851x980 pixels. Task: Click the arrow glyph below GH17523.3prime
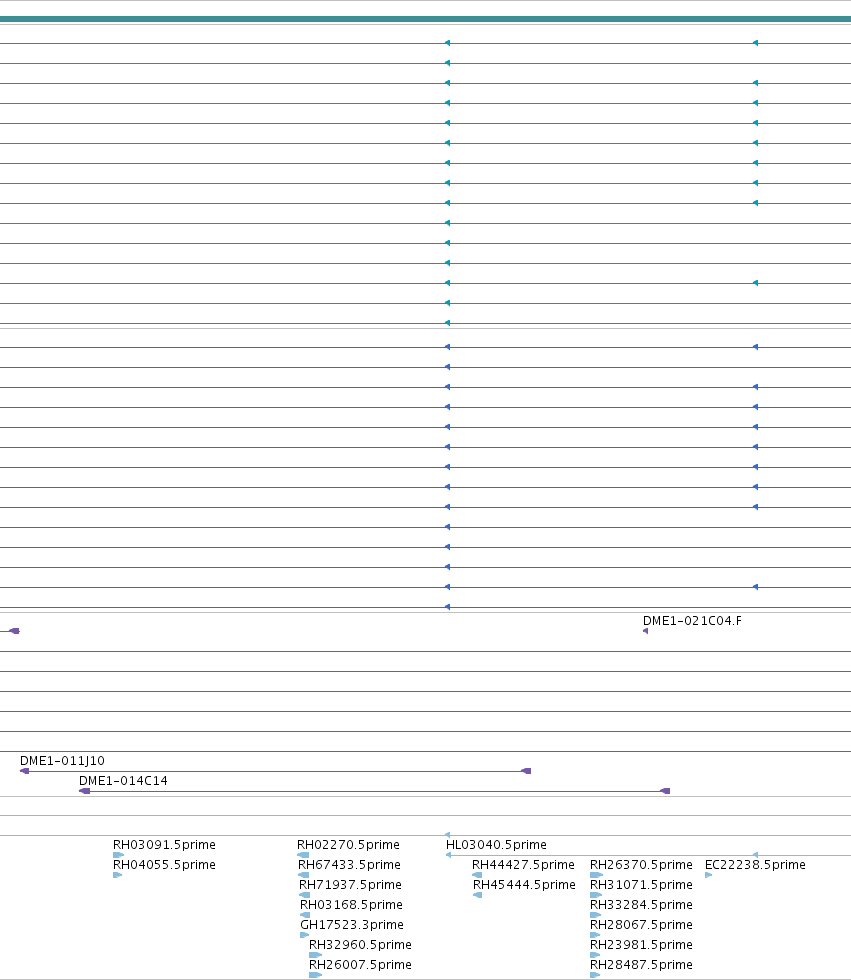coord(305,935)
